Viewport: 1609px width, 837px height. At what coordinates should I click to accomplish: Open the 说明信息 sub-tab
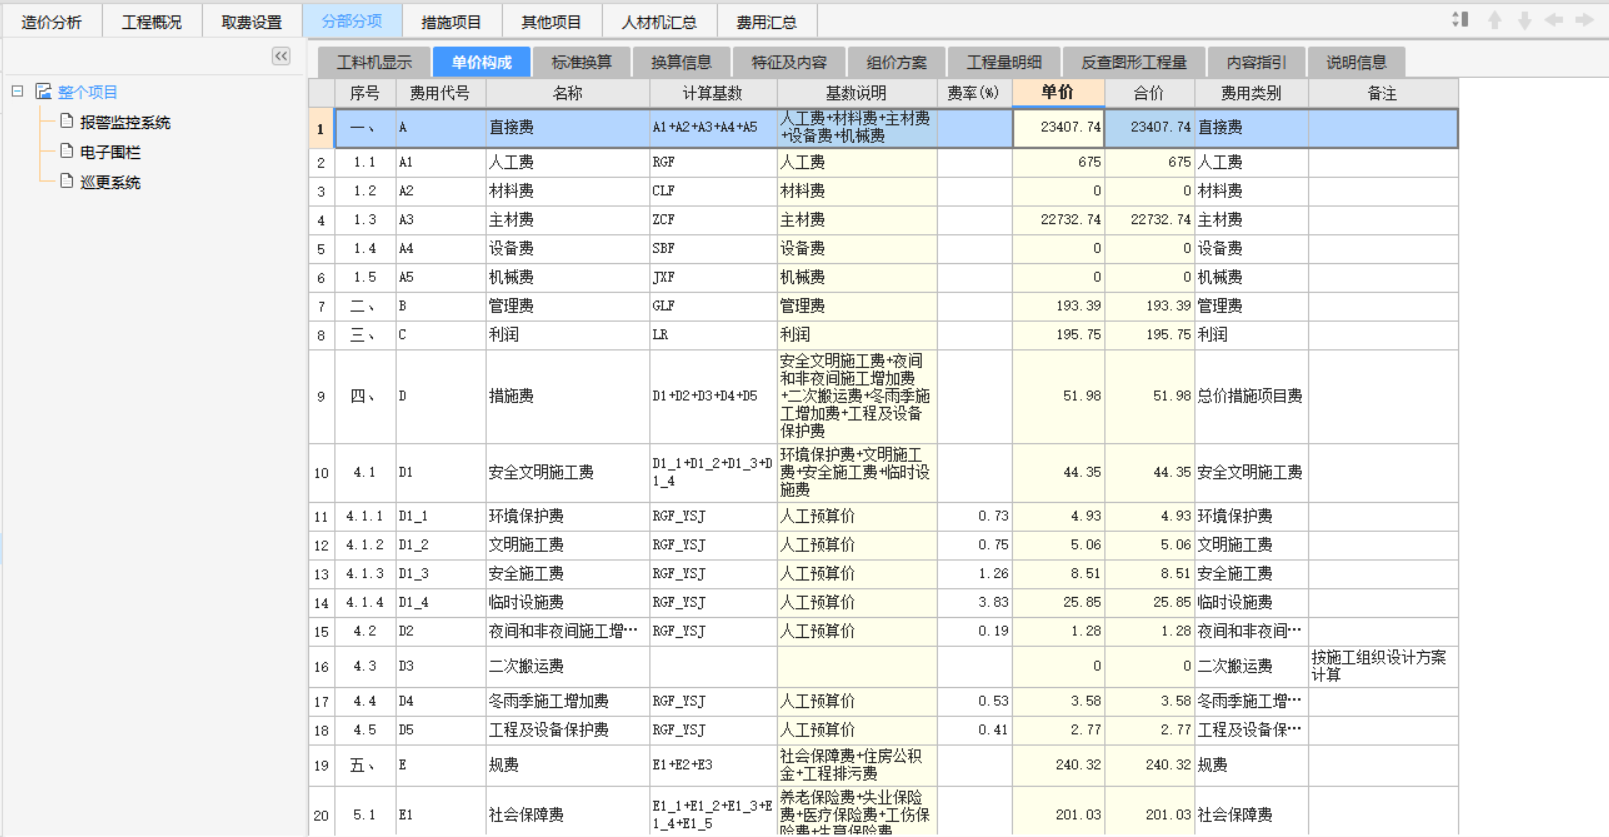click(1357, 62)
